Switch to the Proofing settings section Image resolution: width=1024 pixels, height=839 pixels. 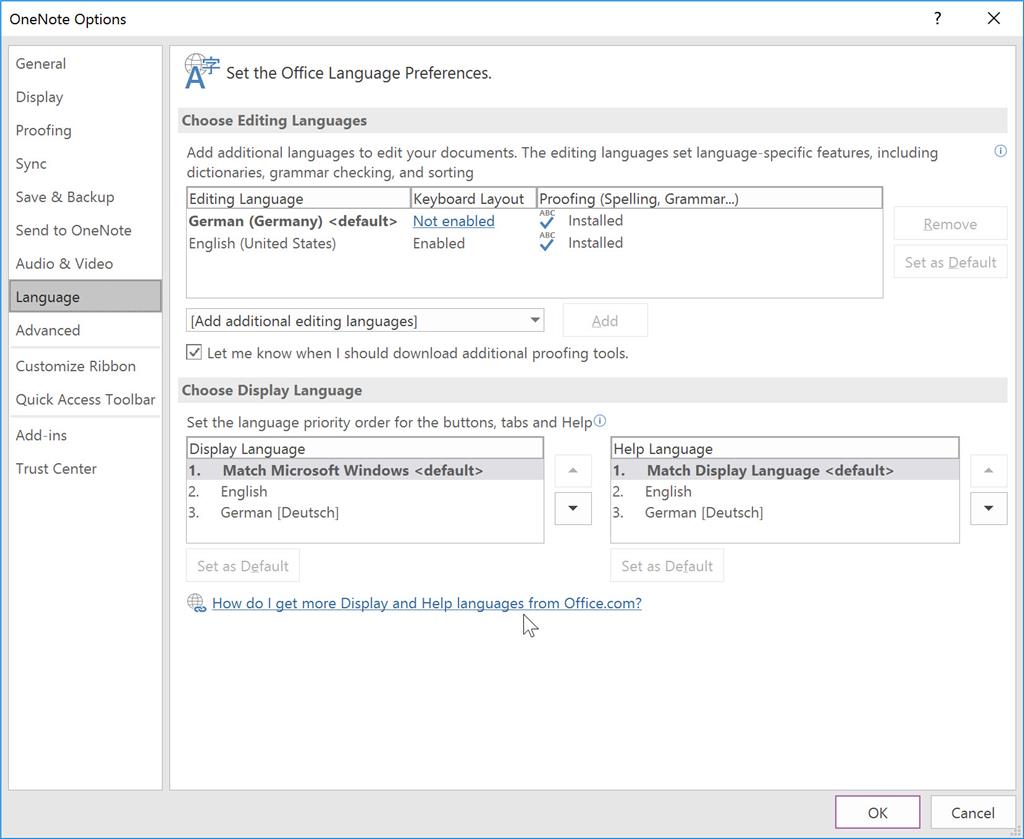(x=43, y=130)
